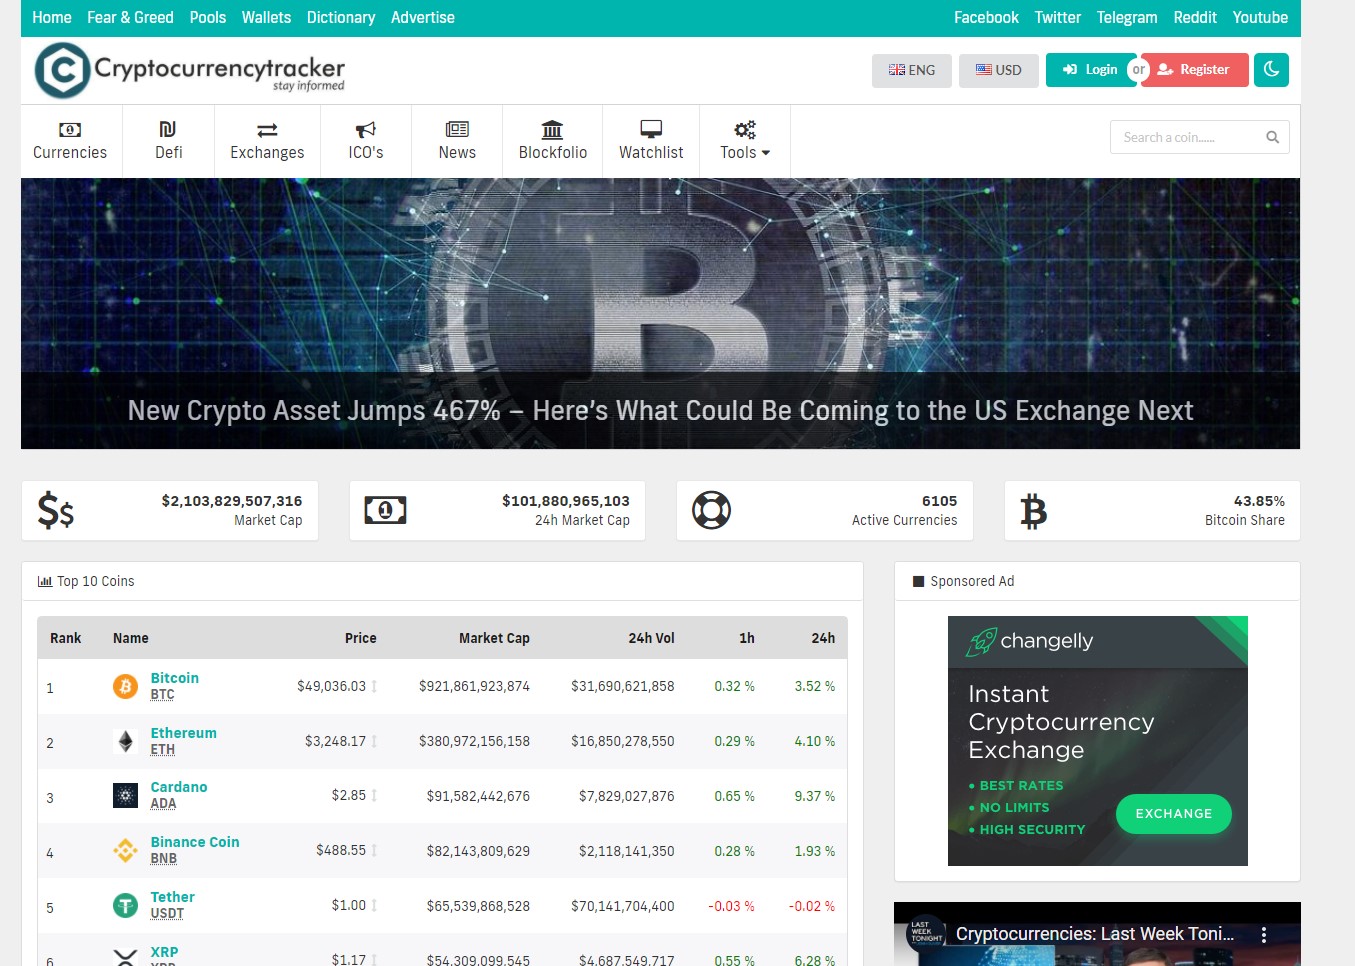This screenshot has height=966, width=1355.
Task: Open the Blockfolio page
Action: [553, 141]
